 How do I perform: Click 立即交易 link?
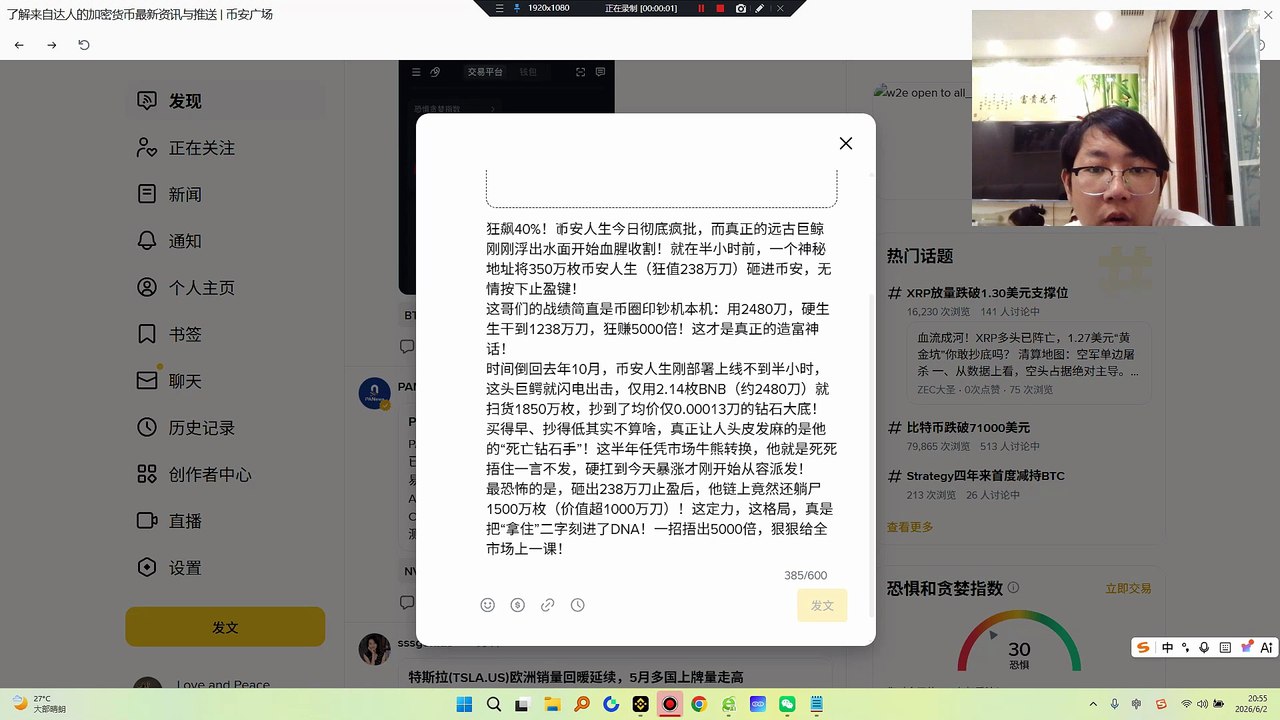click(1128, 589)
